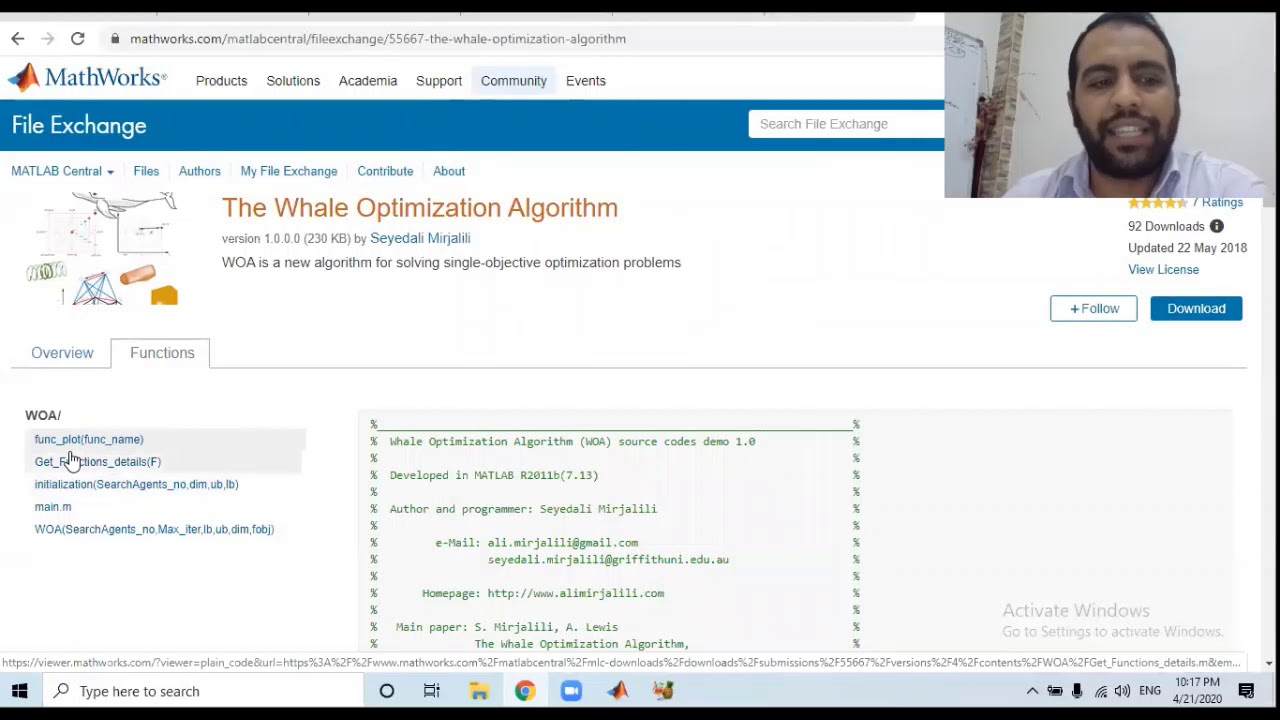Open the Events menu
This screenshot has height=720, width=1280.
coord(586,81)
